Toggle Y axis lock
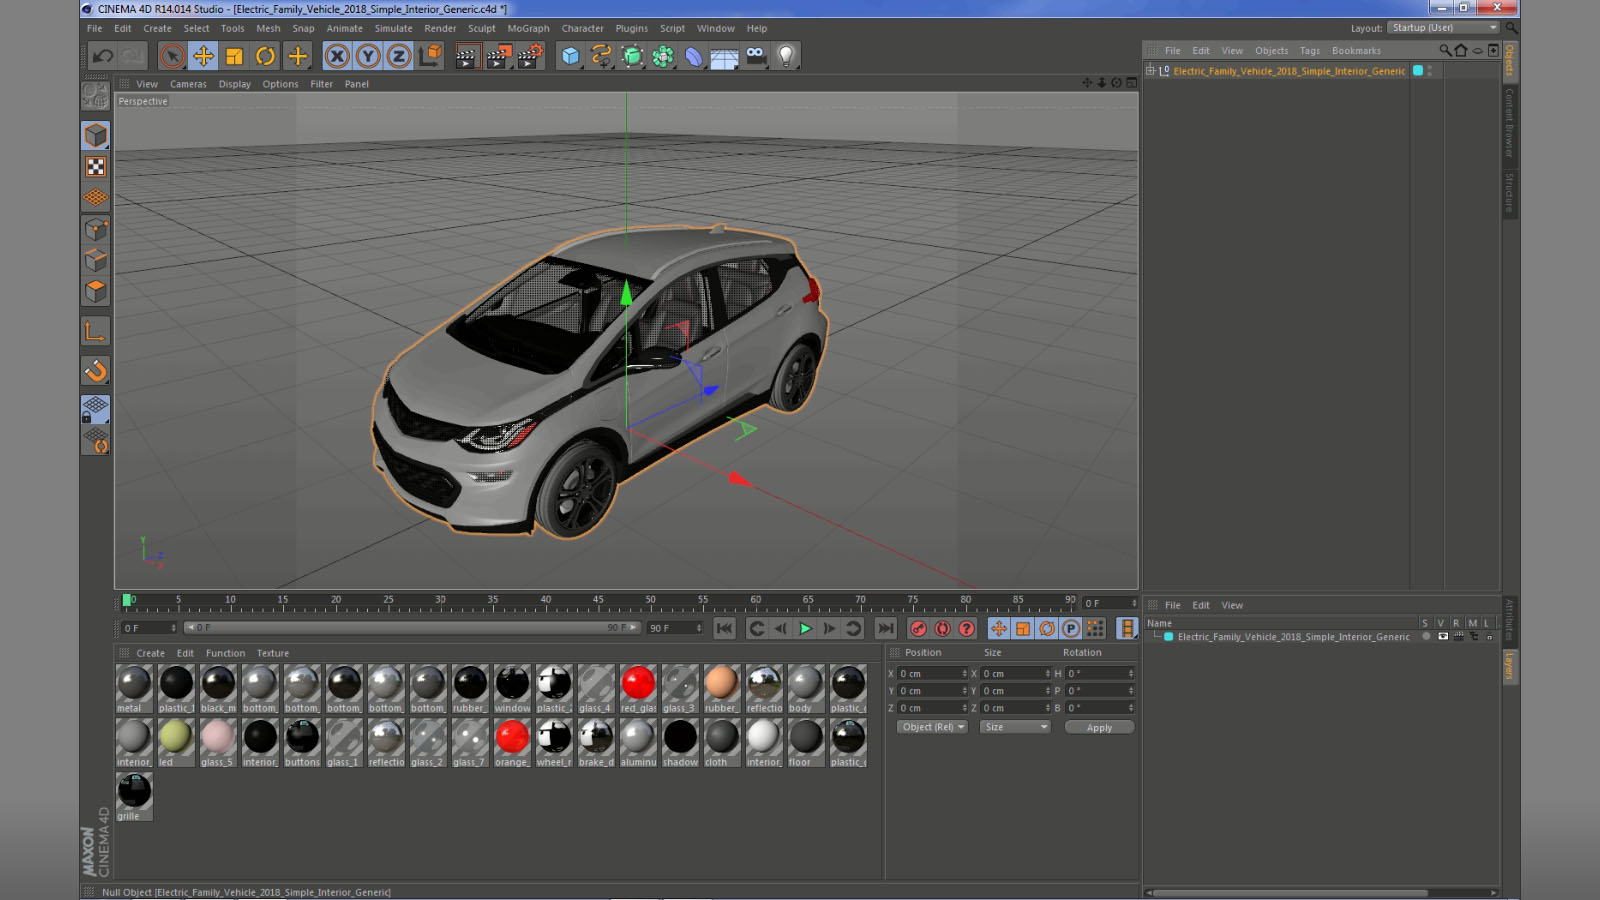The image size is (1600, 900). [368, 56]
